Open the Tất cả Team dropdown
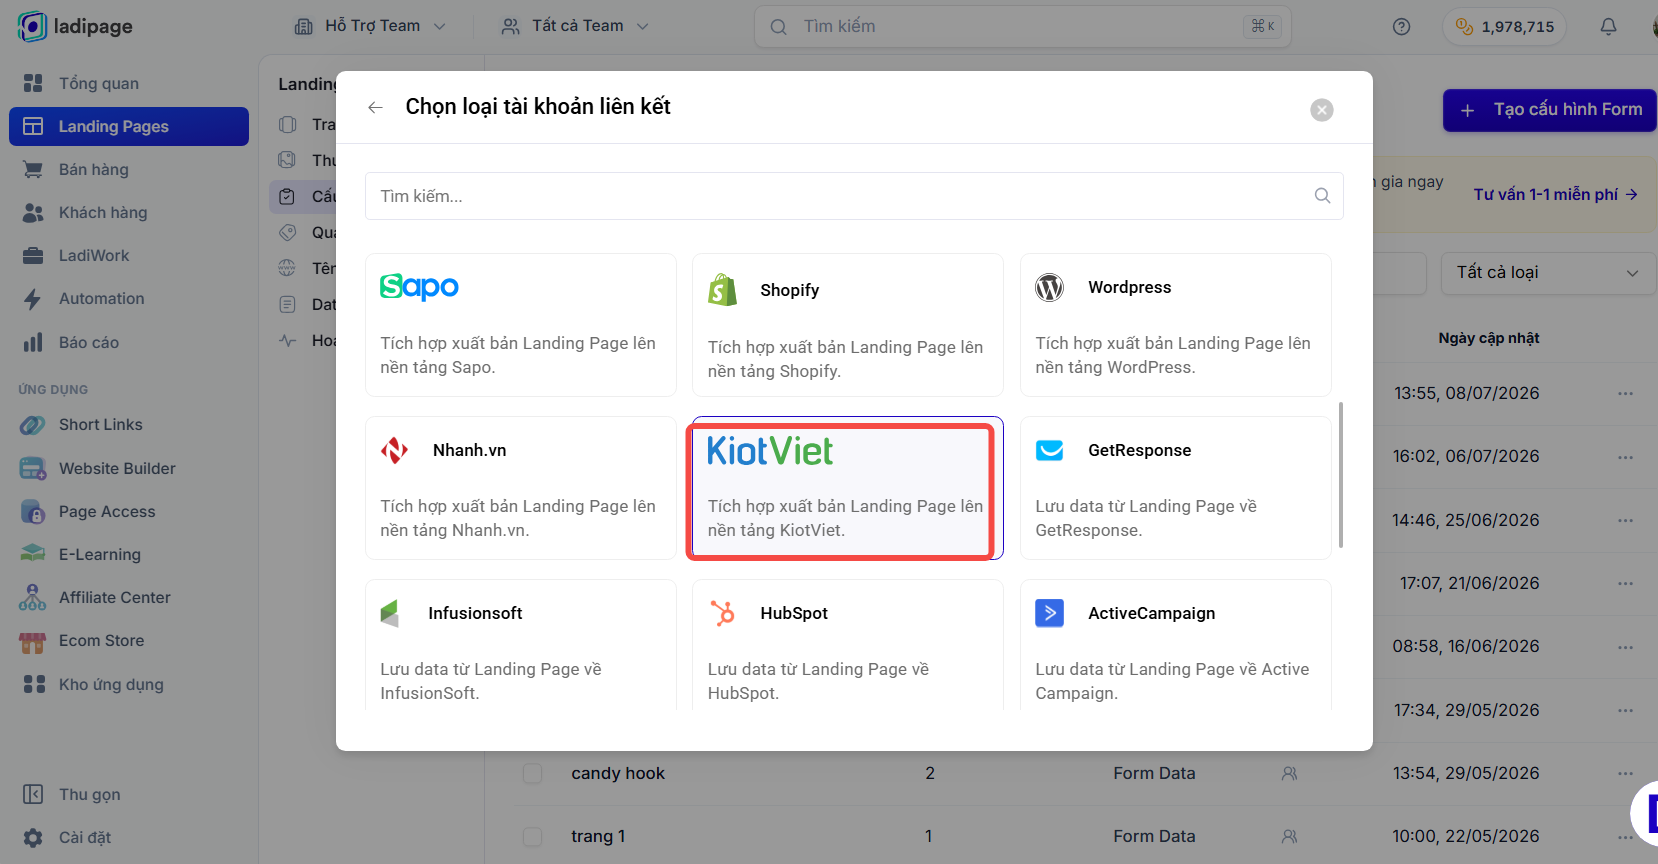The height and width of the screenshot is (864, 1658). [575, 26]
